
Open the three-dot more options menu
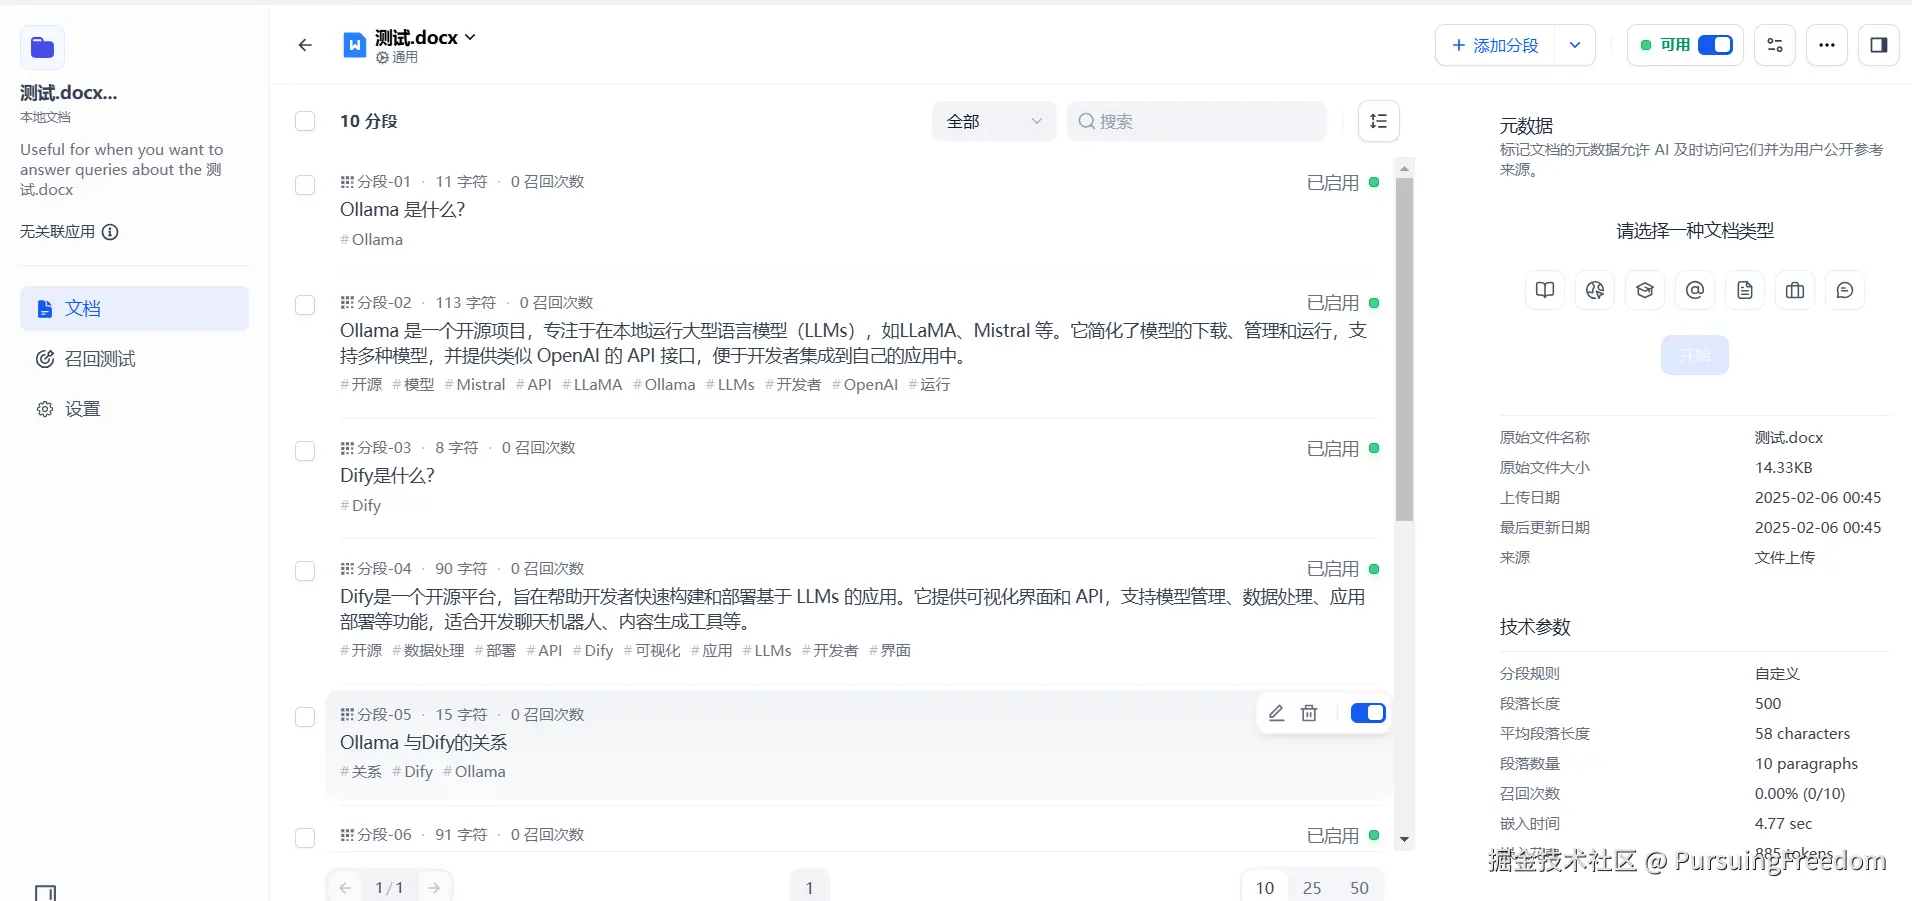1827,45
